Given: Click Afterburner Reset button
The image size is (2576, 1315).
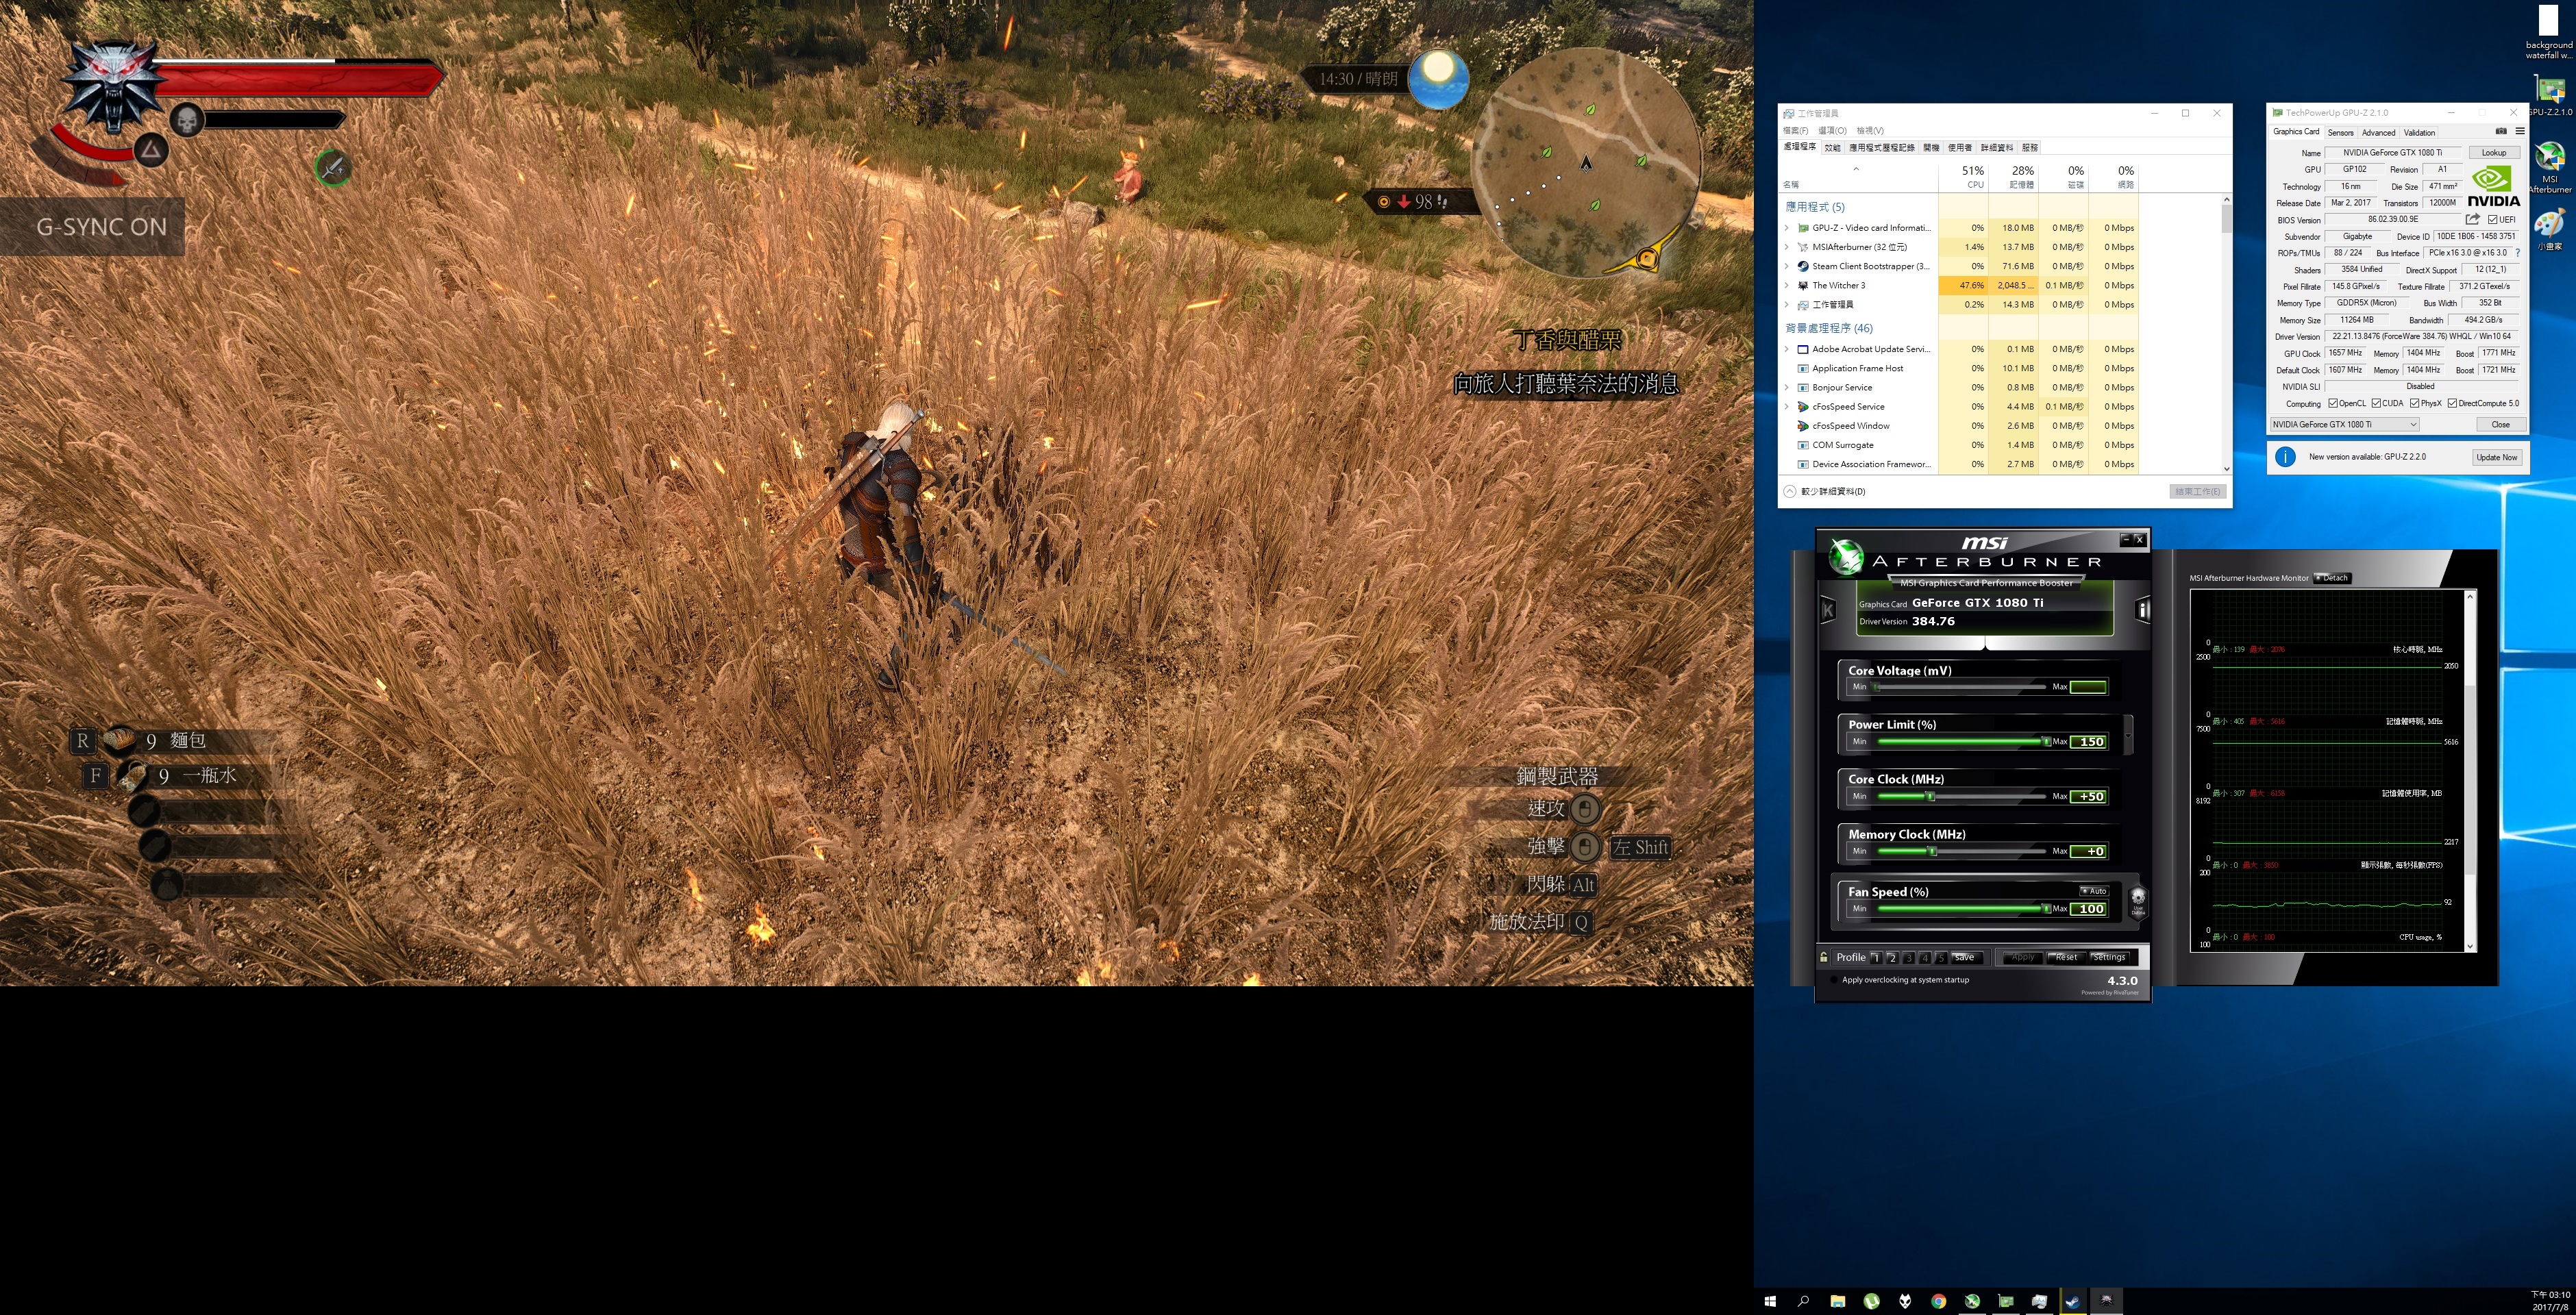Looking at the screenshot, I should tap(2066, 957).
